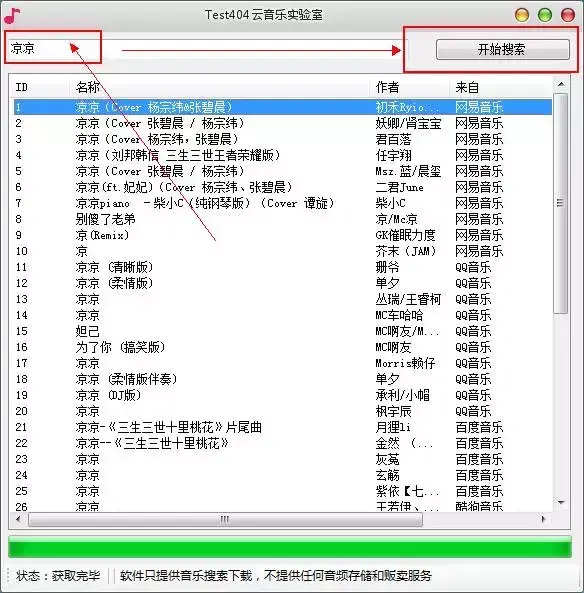Select row 3 by 君百落
Screen dimensions: 584x593
283,139
